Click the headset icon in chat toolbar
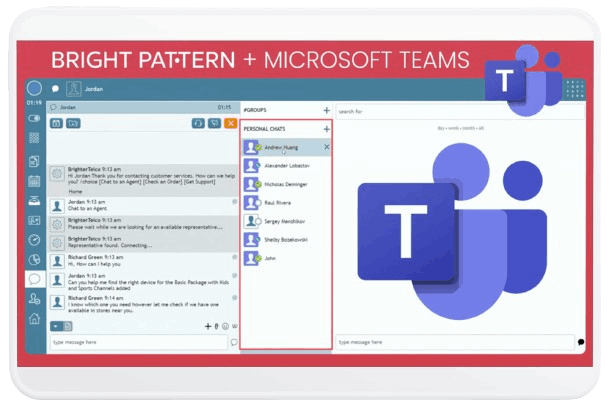 pyautogui.click(x=199, y=124)
